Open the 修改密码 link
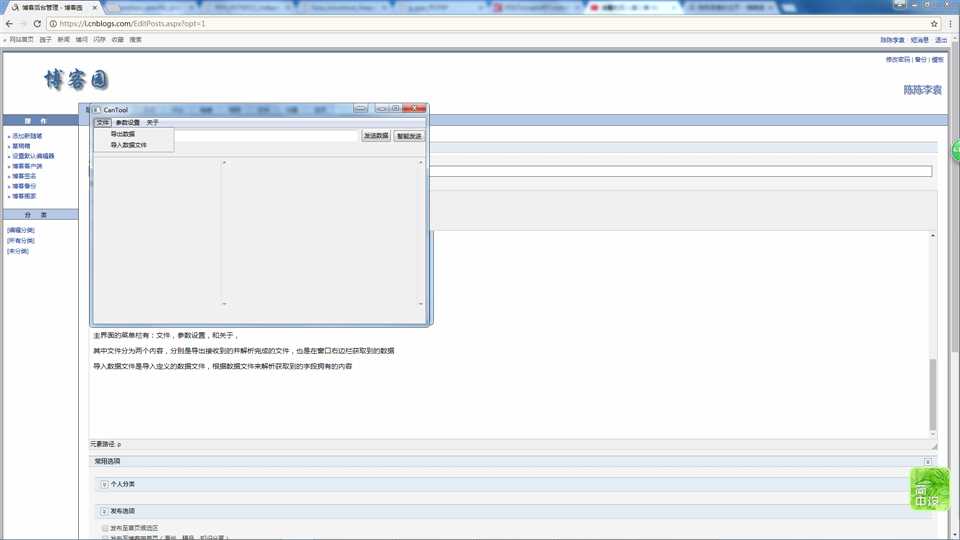The width and height of the screenshot is (960, 540). coord(898,59)
